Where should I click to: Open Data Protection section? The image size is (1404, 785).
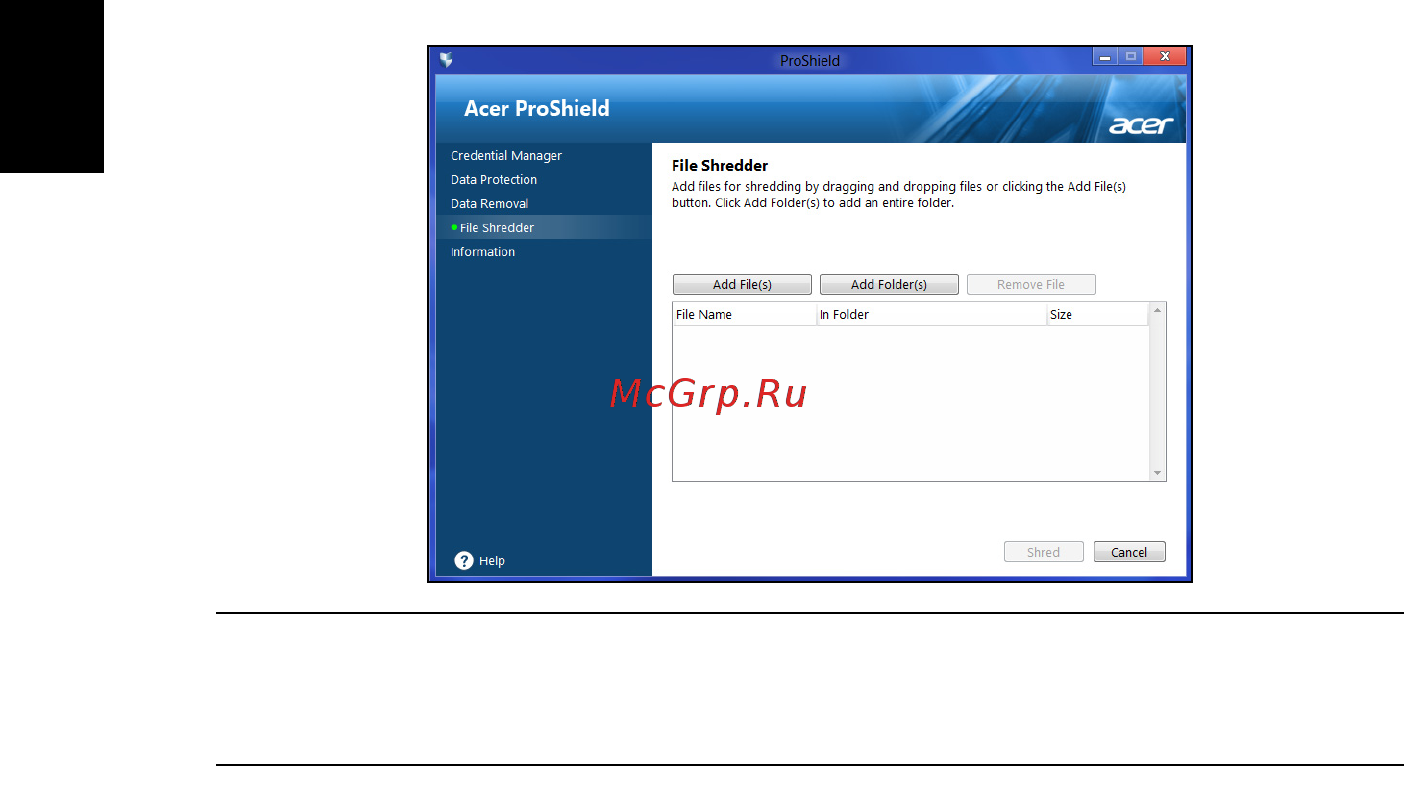click(494, 180)
